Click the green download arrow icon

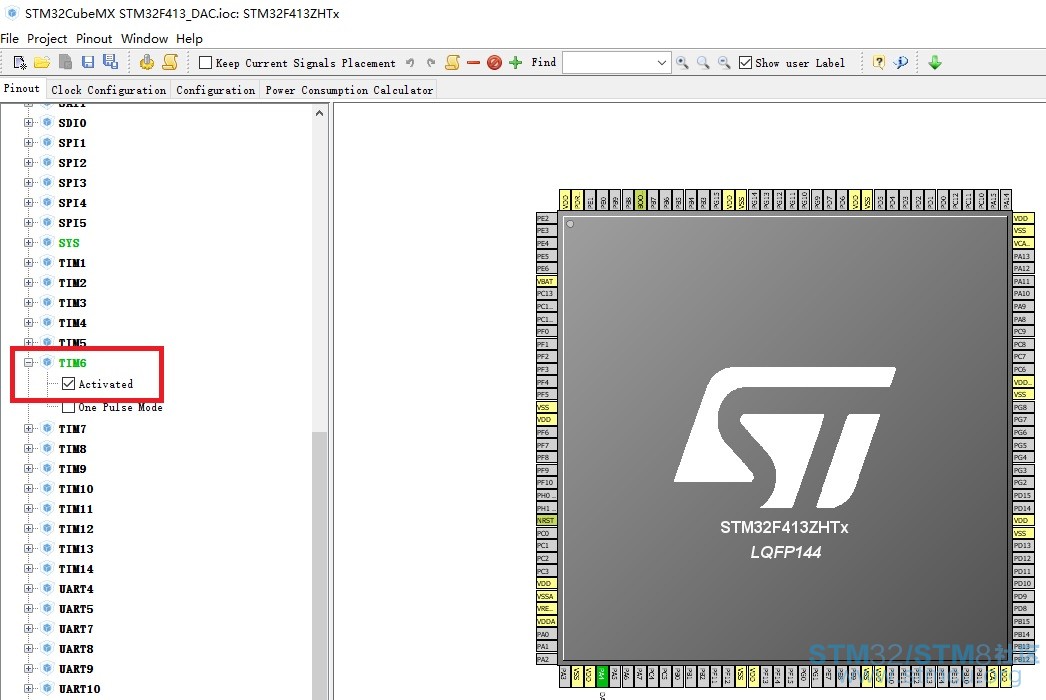click(x=935, y=63)
